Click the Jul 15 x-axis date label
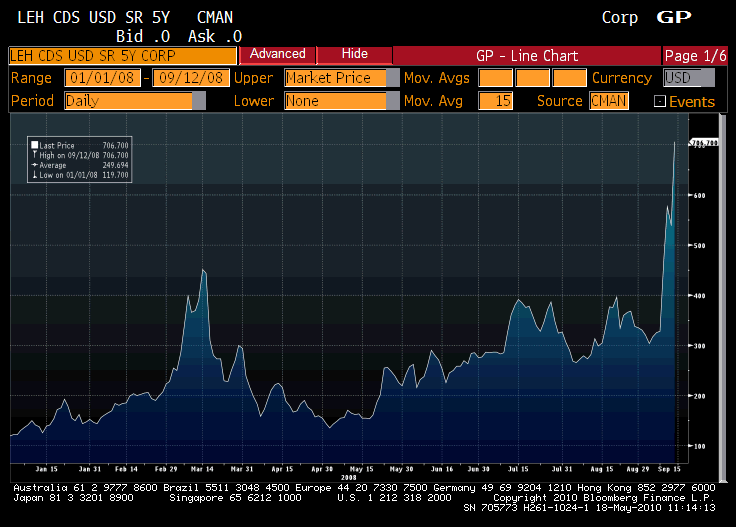Image resolution: width=736 pixels, height=527 pixels. pyautogui.click(x=518, y=469)
